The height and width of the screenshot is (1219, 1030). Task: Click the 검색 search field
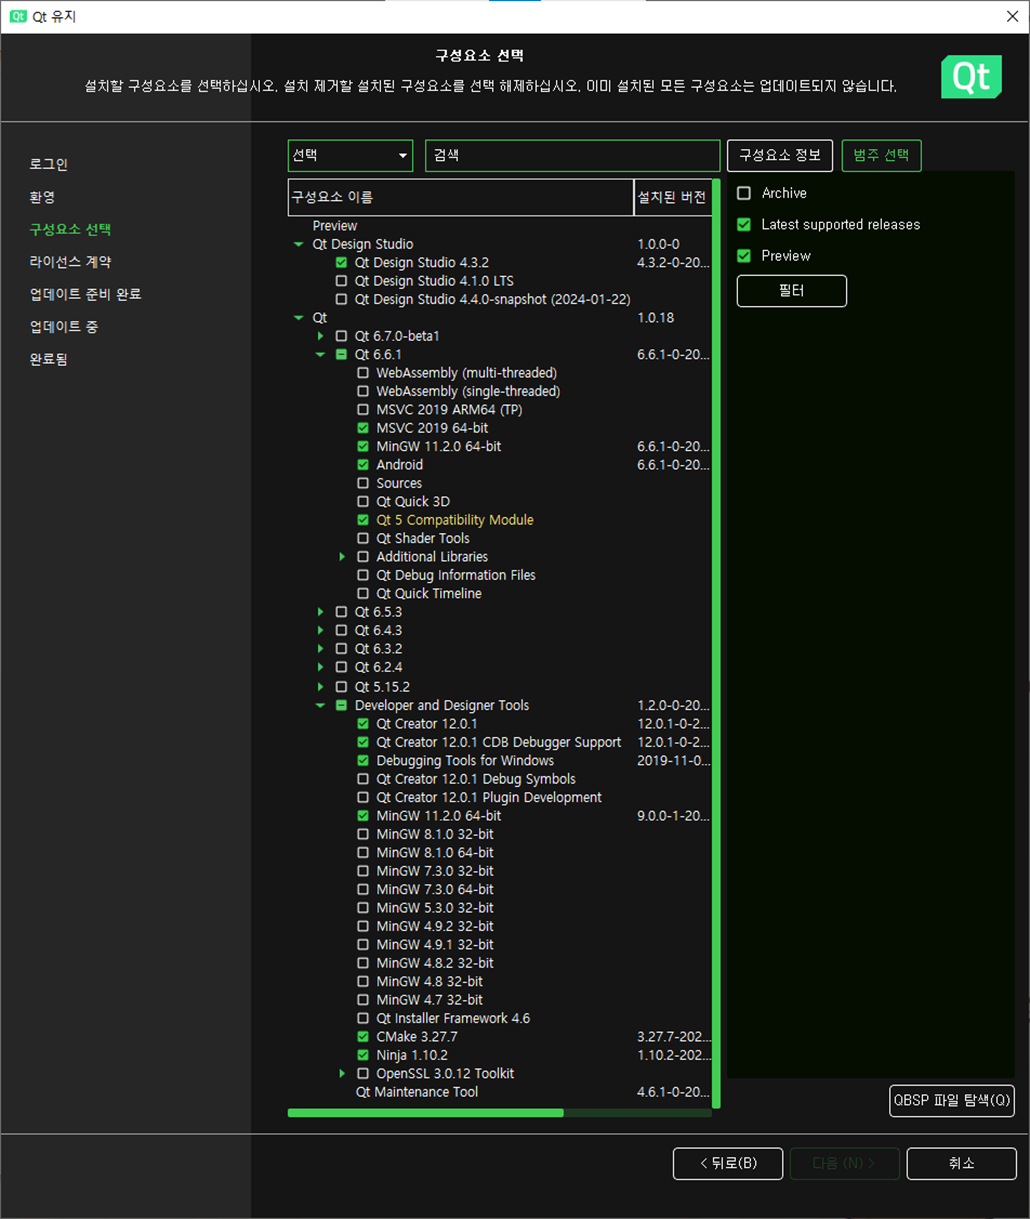[572, 156]
